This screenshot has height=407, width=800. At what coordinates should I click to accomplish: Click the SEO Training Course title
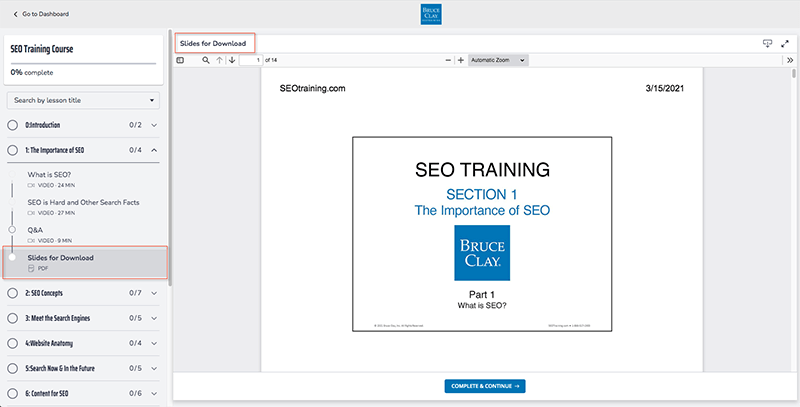point(42,49)
